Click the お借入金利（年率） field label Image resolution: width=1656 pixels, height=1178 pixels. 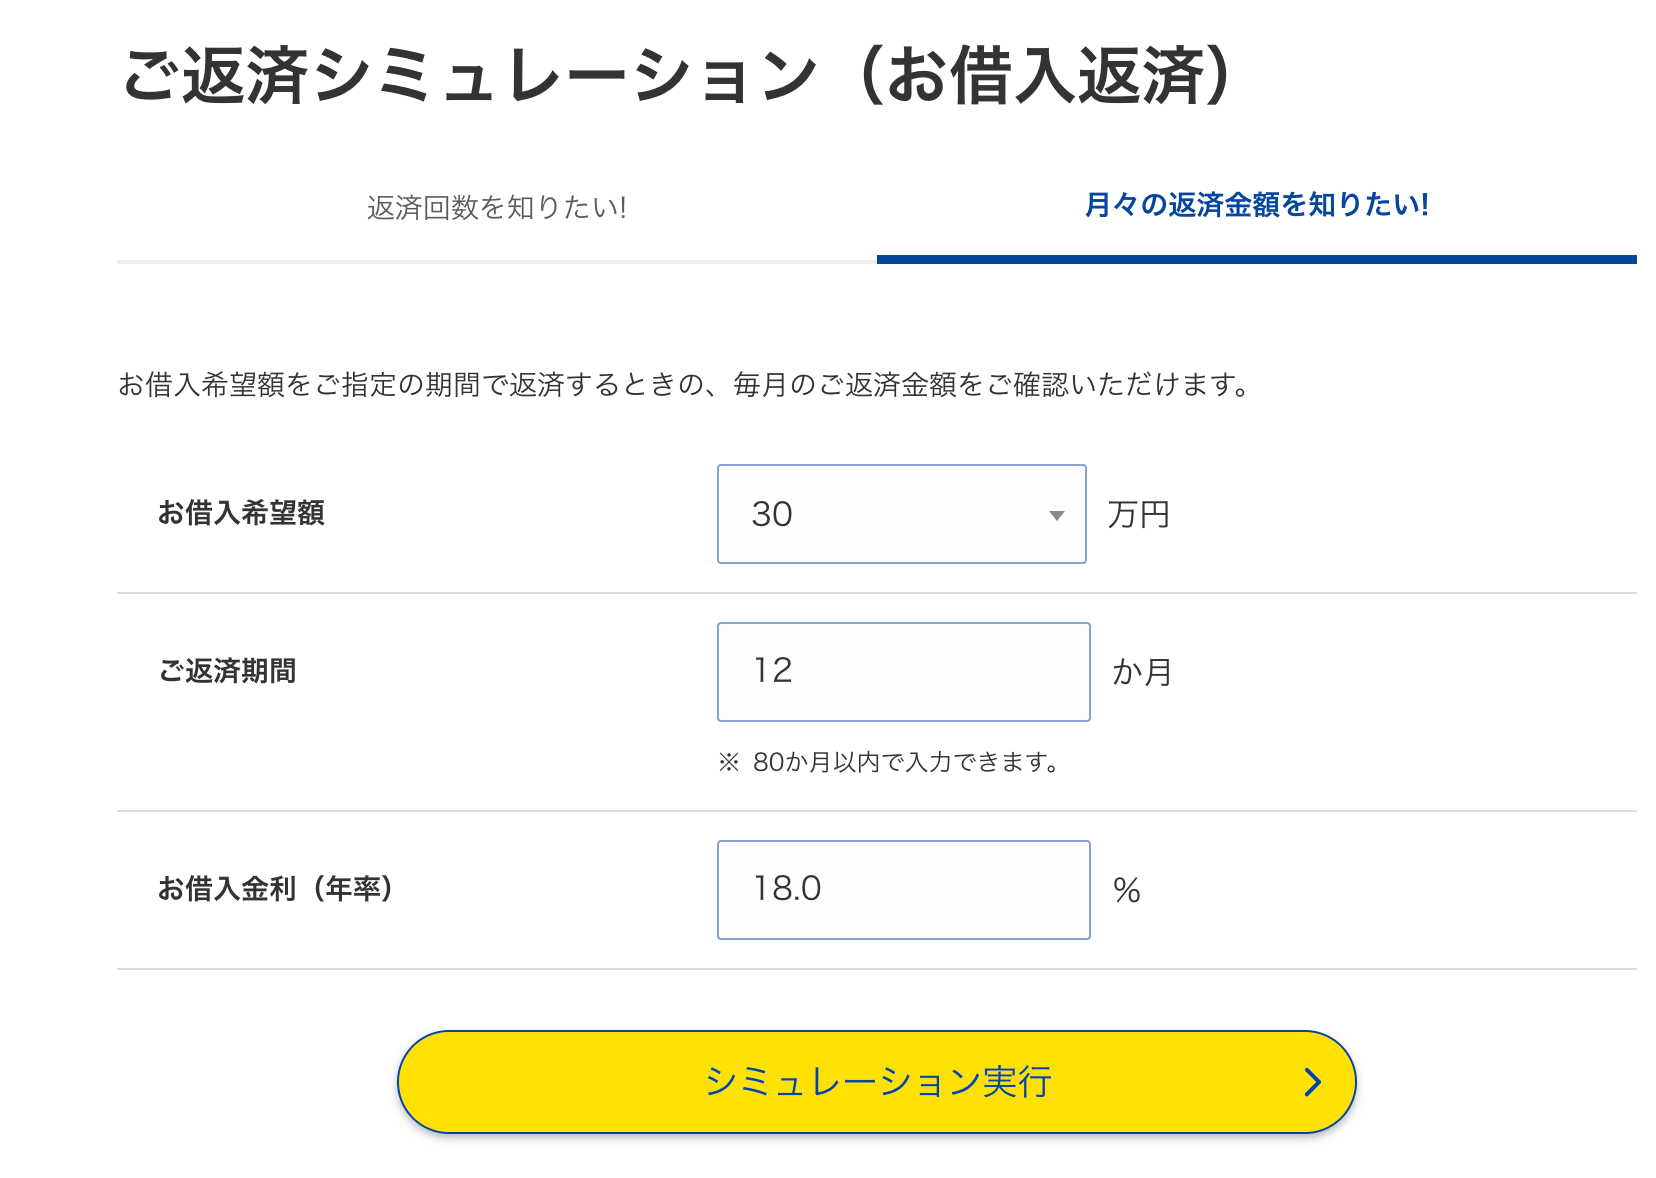click(275, 889)
